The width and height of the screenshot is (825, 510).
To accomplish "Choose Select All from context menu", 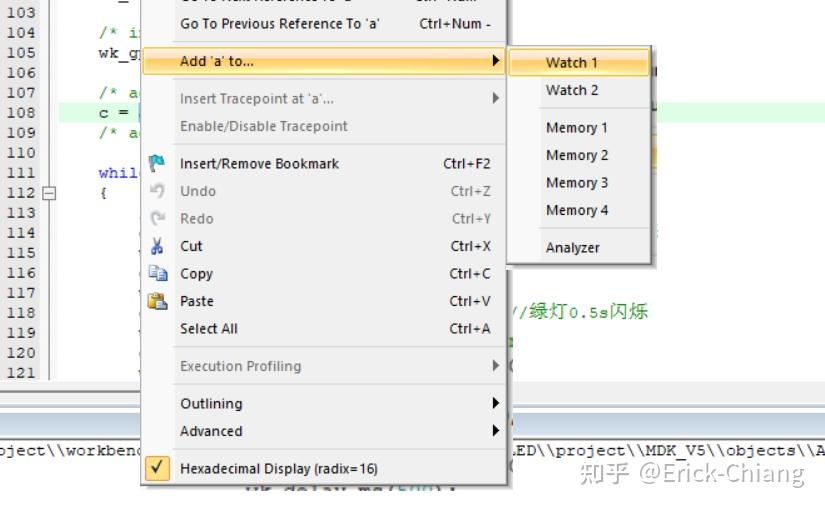I will (x=209, y=328).
